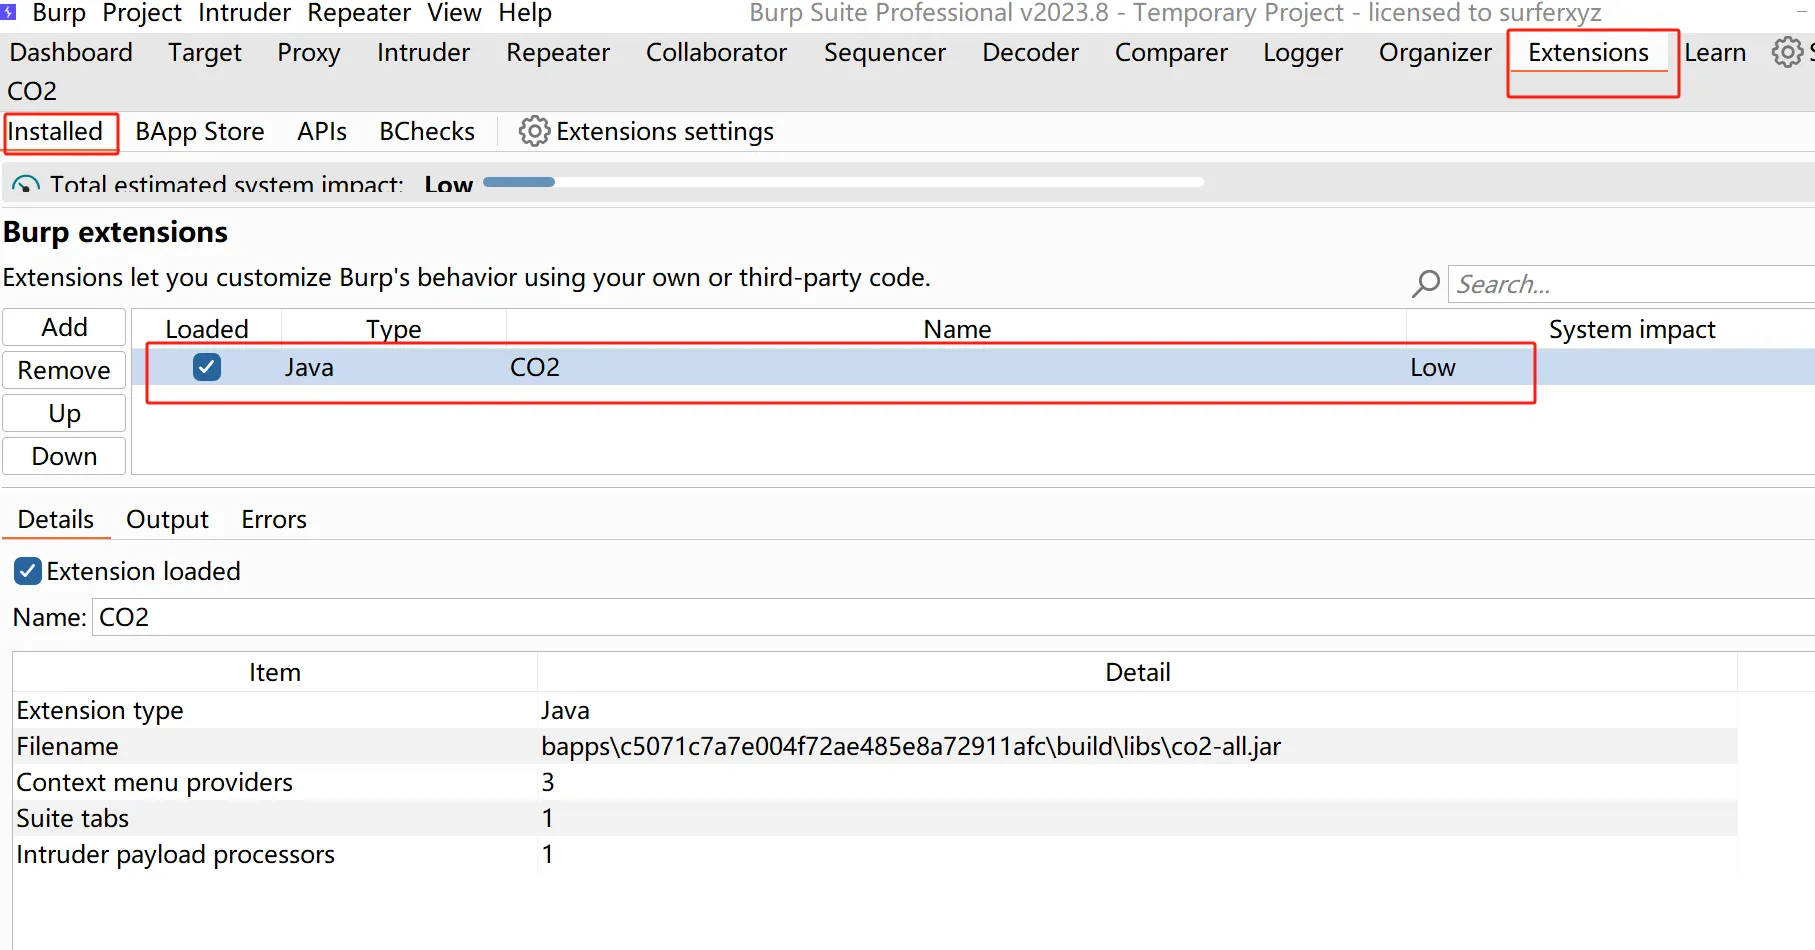
Task: Open the settings gear icon in the top bar
Action: point(1787,52)
